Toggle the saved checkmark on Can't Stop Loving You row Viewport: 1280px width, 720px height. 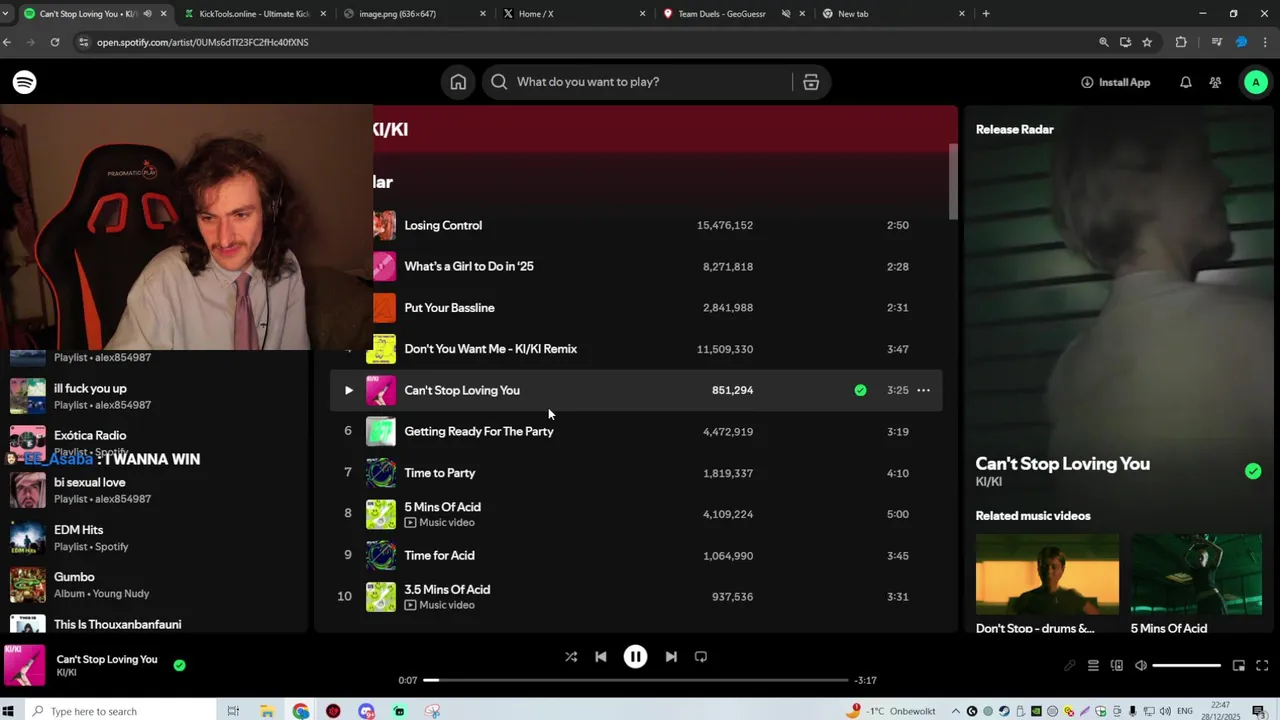click(860, 390)
